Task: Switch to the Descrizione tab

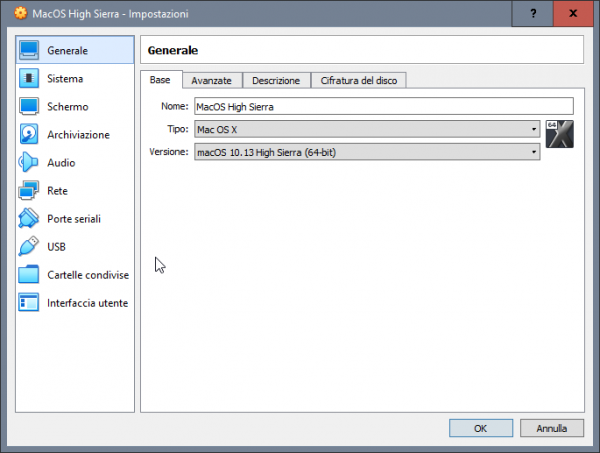Action: [276, 81]
